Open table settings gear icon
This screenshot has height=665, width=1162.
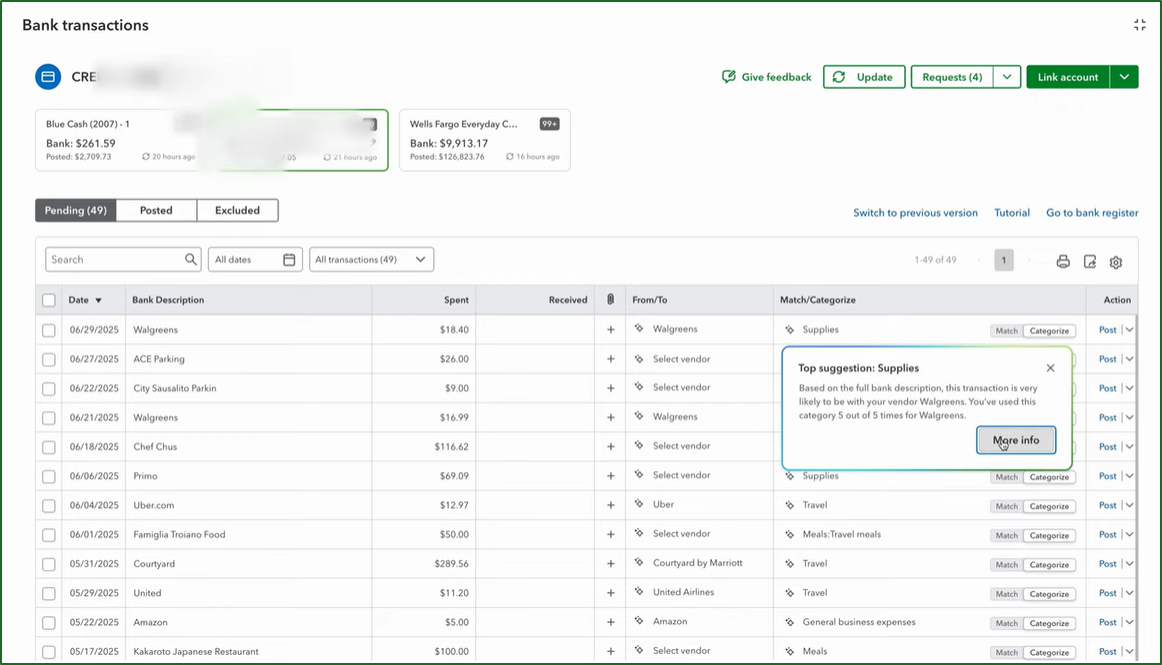tap(1116, 262)
